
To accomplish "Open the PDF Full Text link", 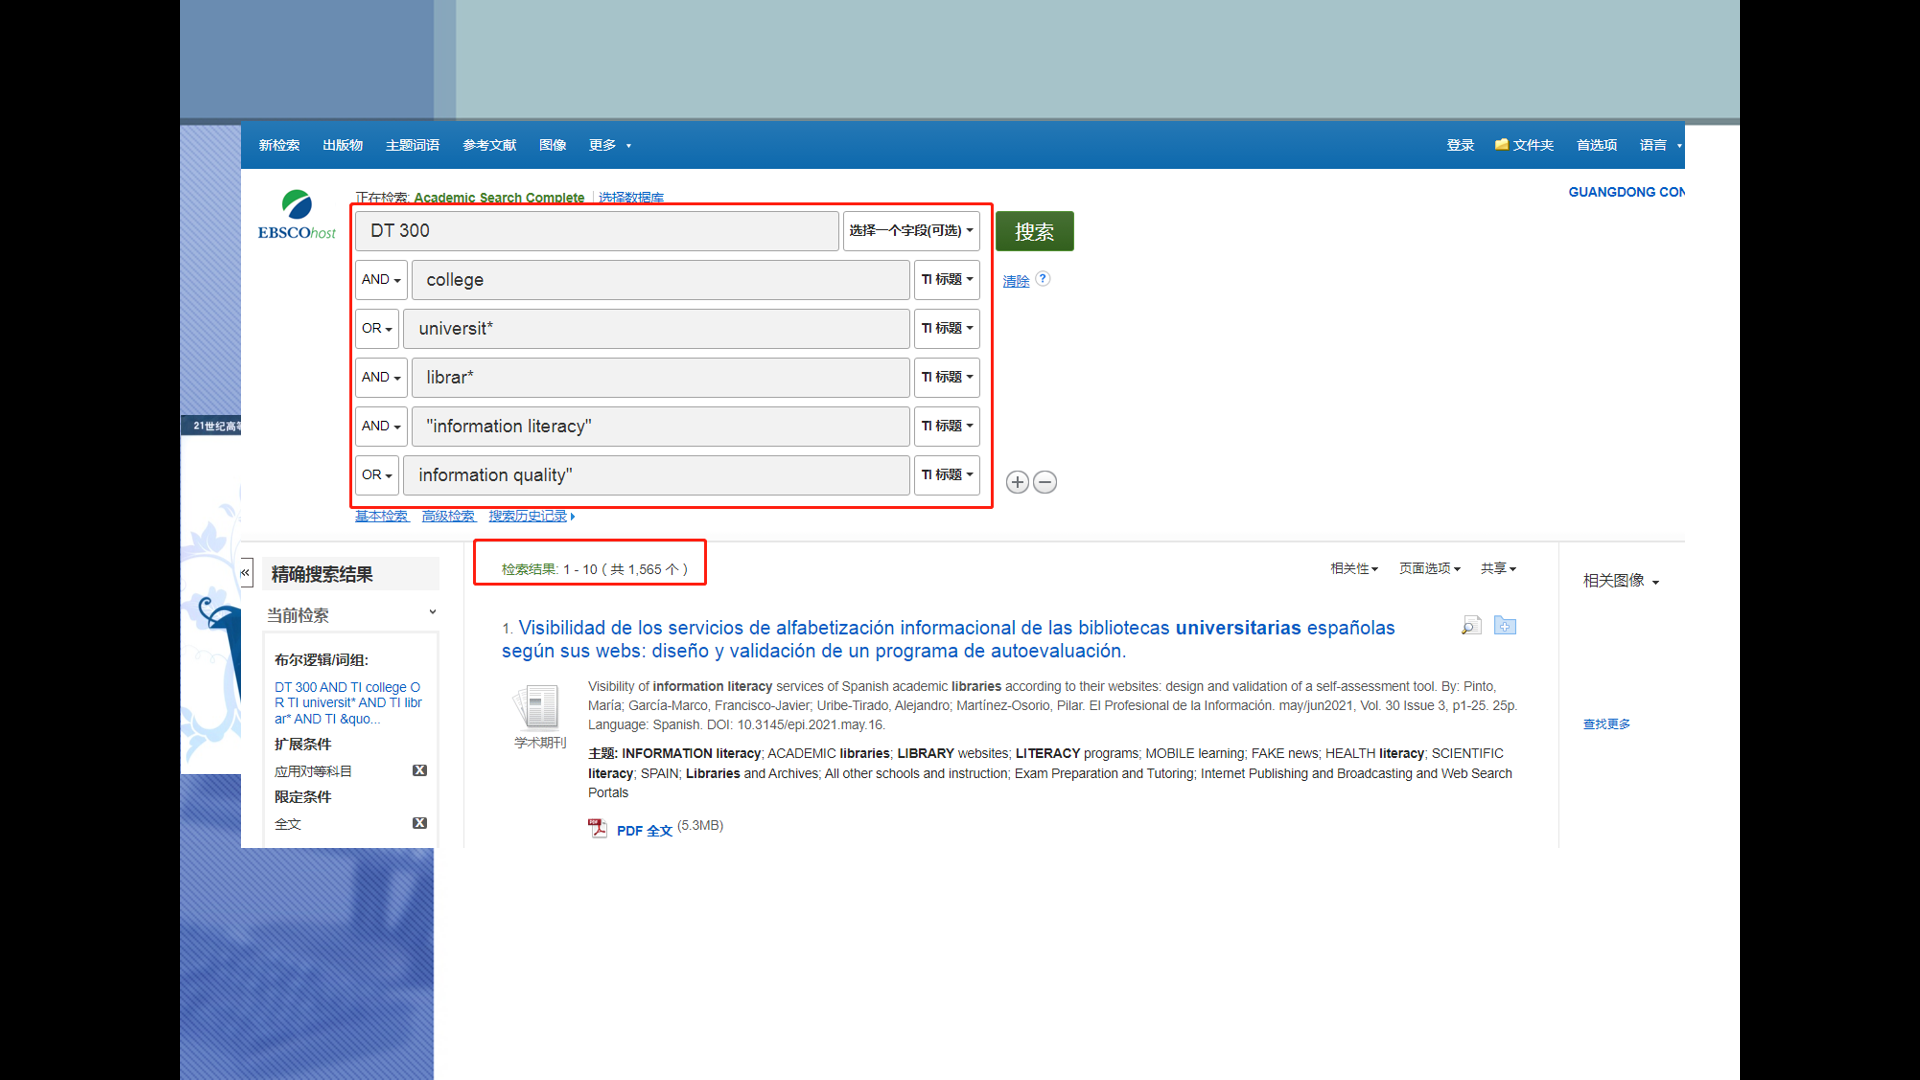I will click(644, 831).
